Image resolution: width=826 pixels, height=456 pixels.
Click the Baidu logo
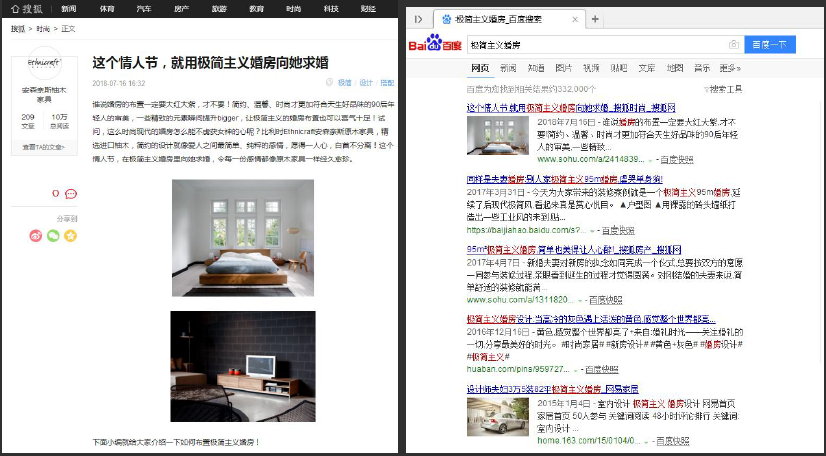coord(430,45)
